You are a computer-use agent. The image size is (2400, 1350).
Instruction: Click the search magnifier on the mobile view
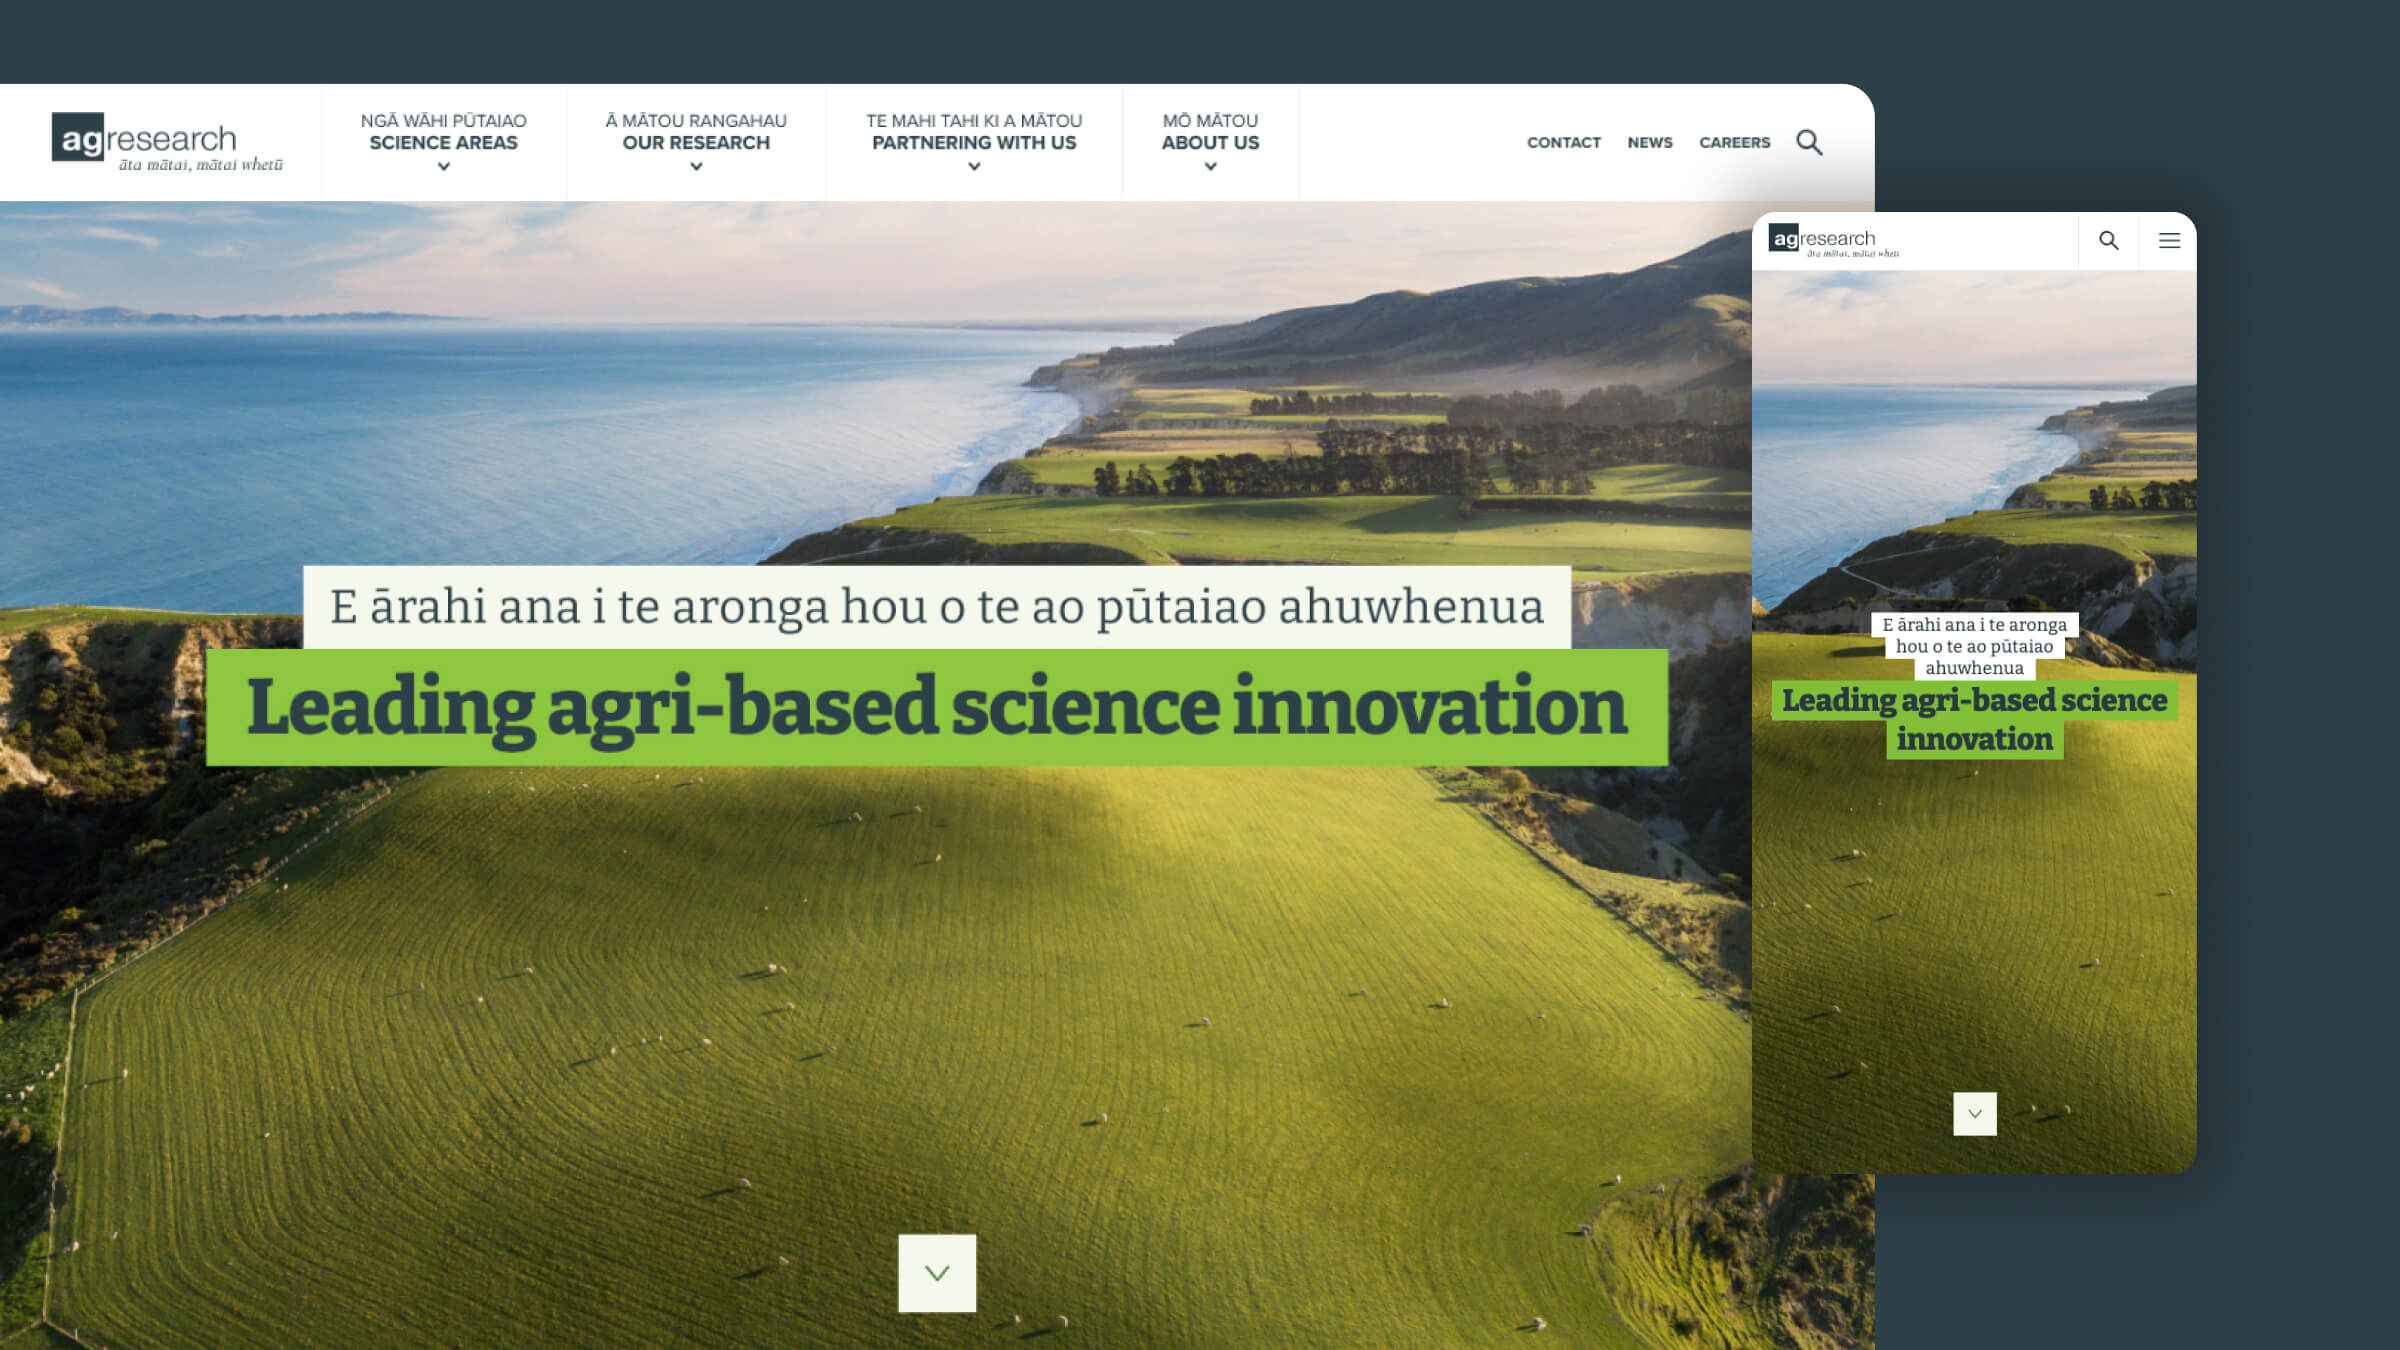pos(2110,240)
